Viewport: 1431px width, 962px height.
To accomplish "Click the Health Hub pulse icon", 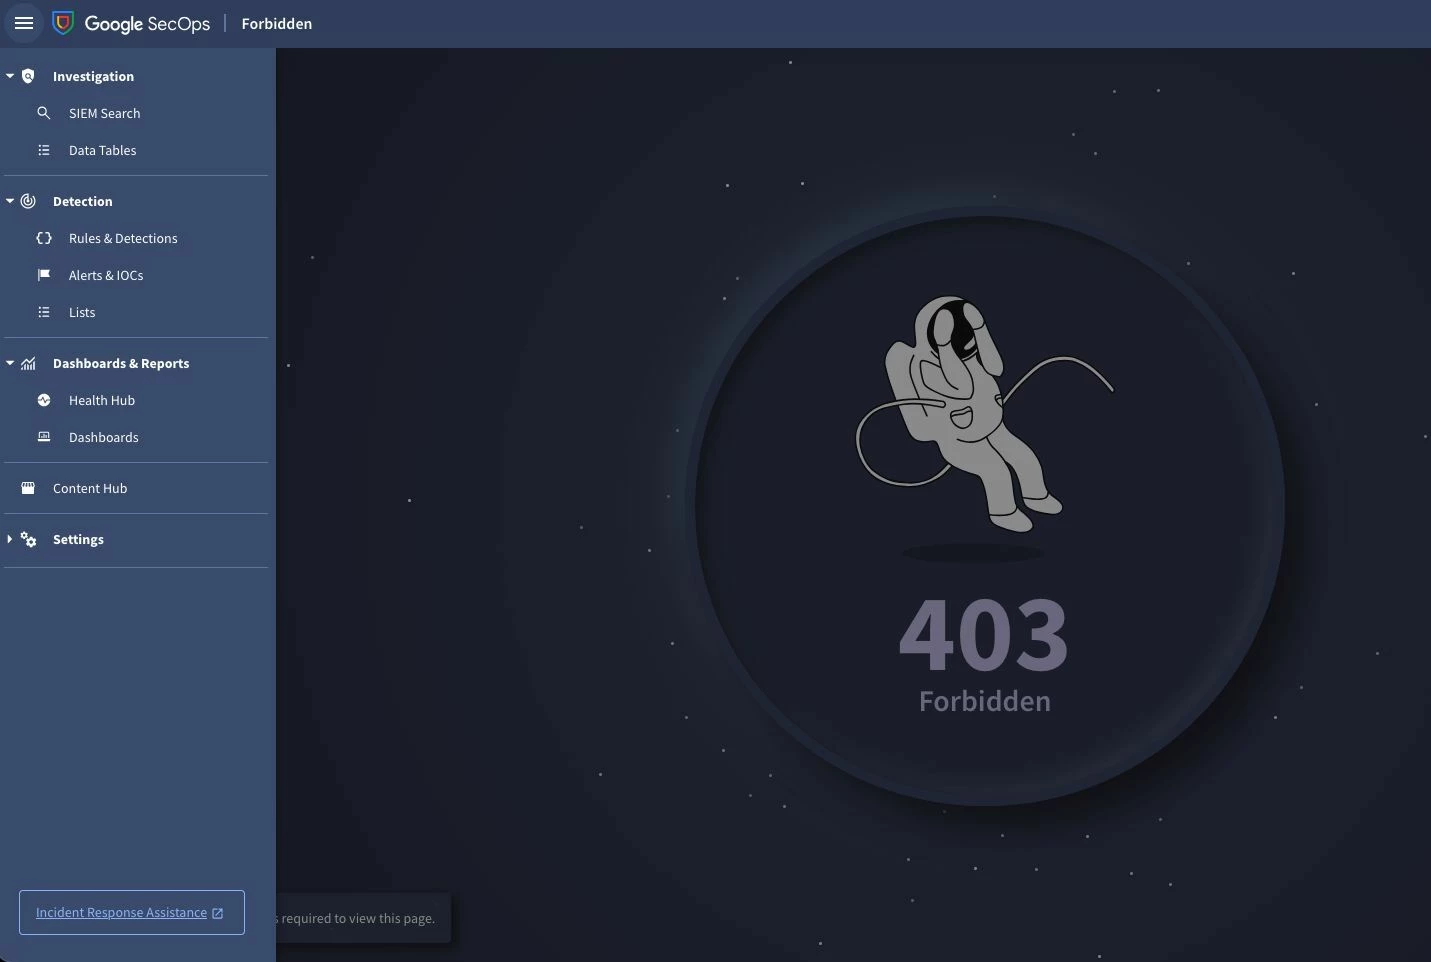I will coord(44,400).
